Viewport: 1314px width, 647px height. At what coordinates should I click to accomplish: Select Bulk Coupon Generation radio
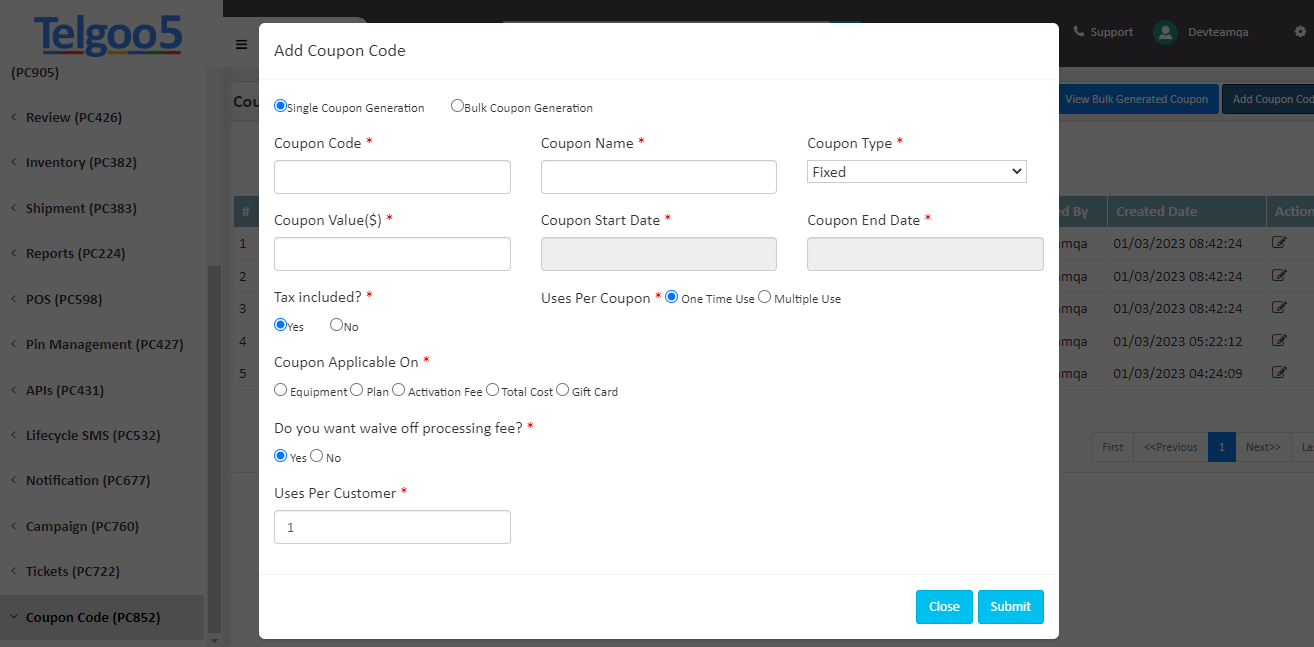457,105
